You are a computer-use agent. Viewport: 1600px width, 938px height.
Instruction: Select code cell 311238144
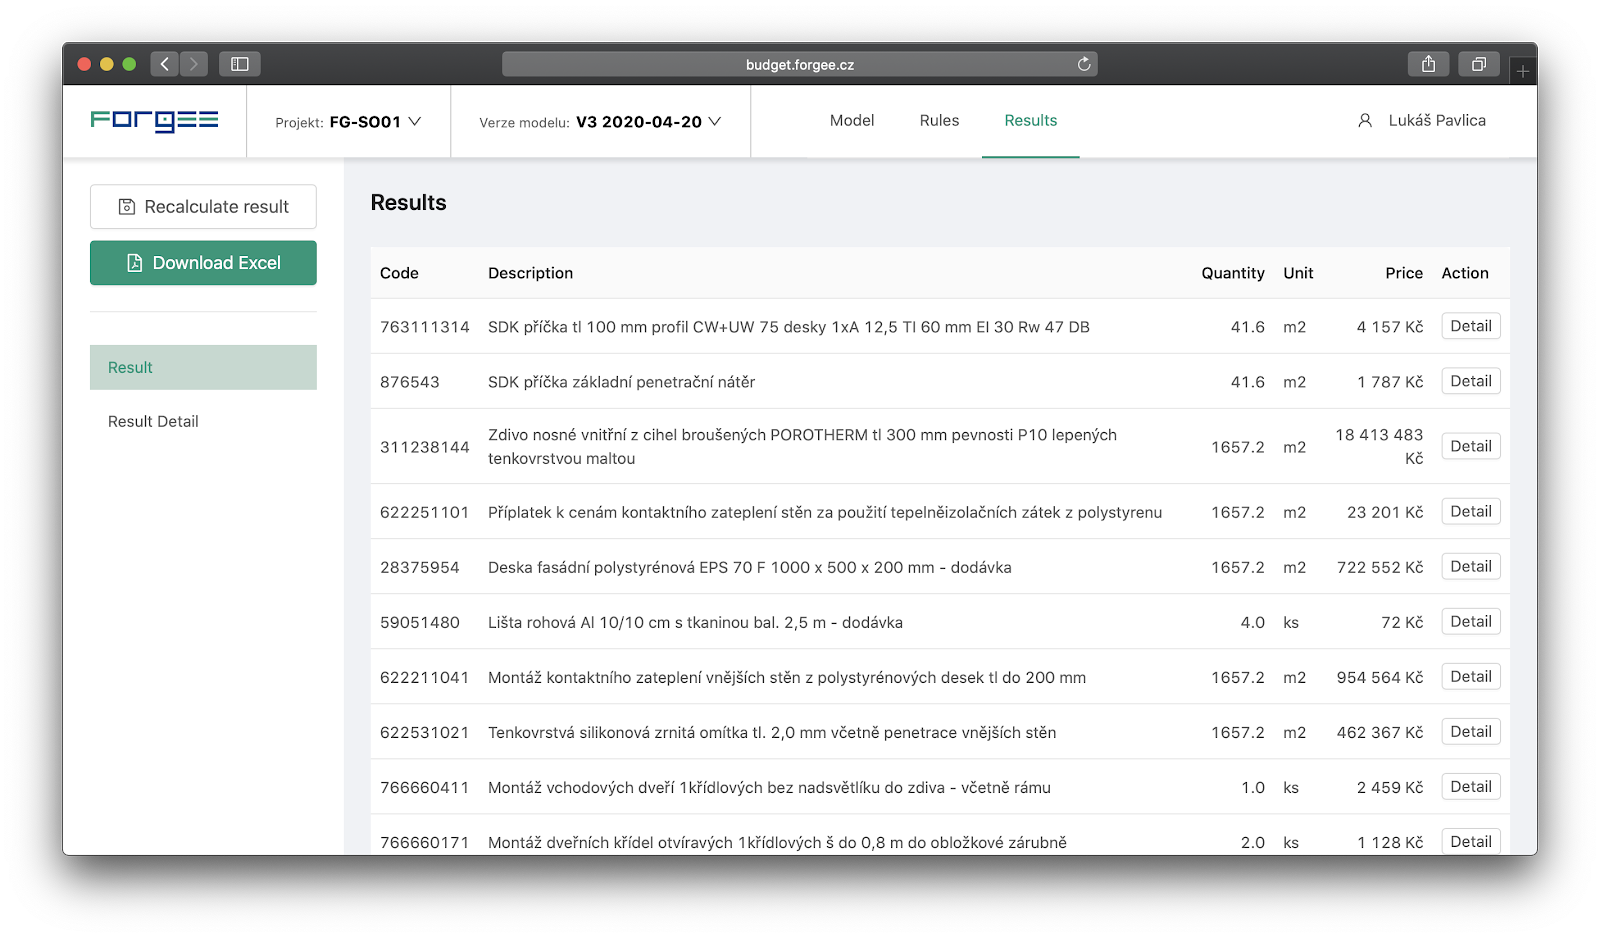425,447
